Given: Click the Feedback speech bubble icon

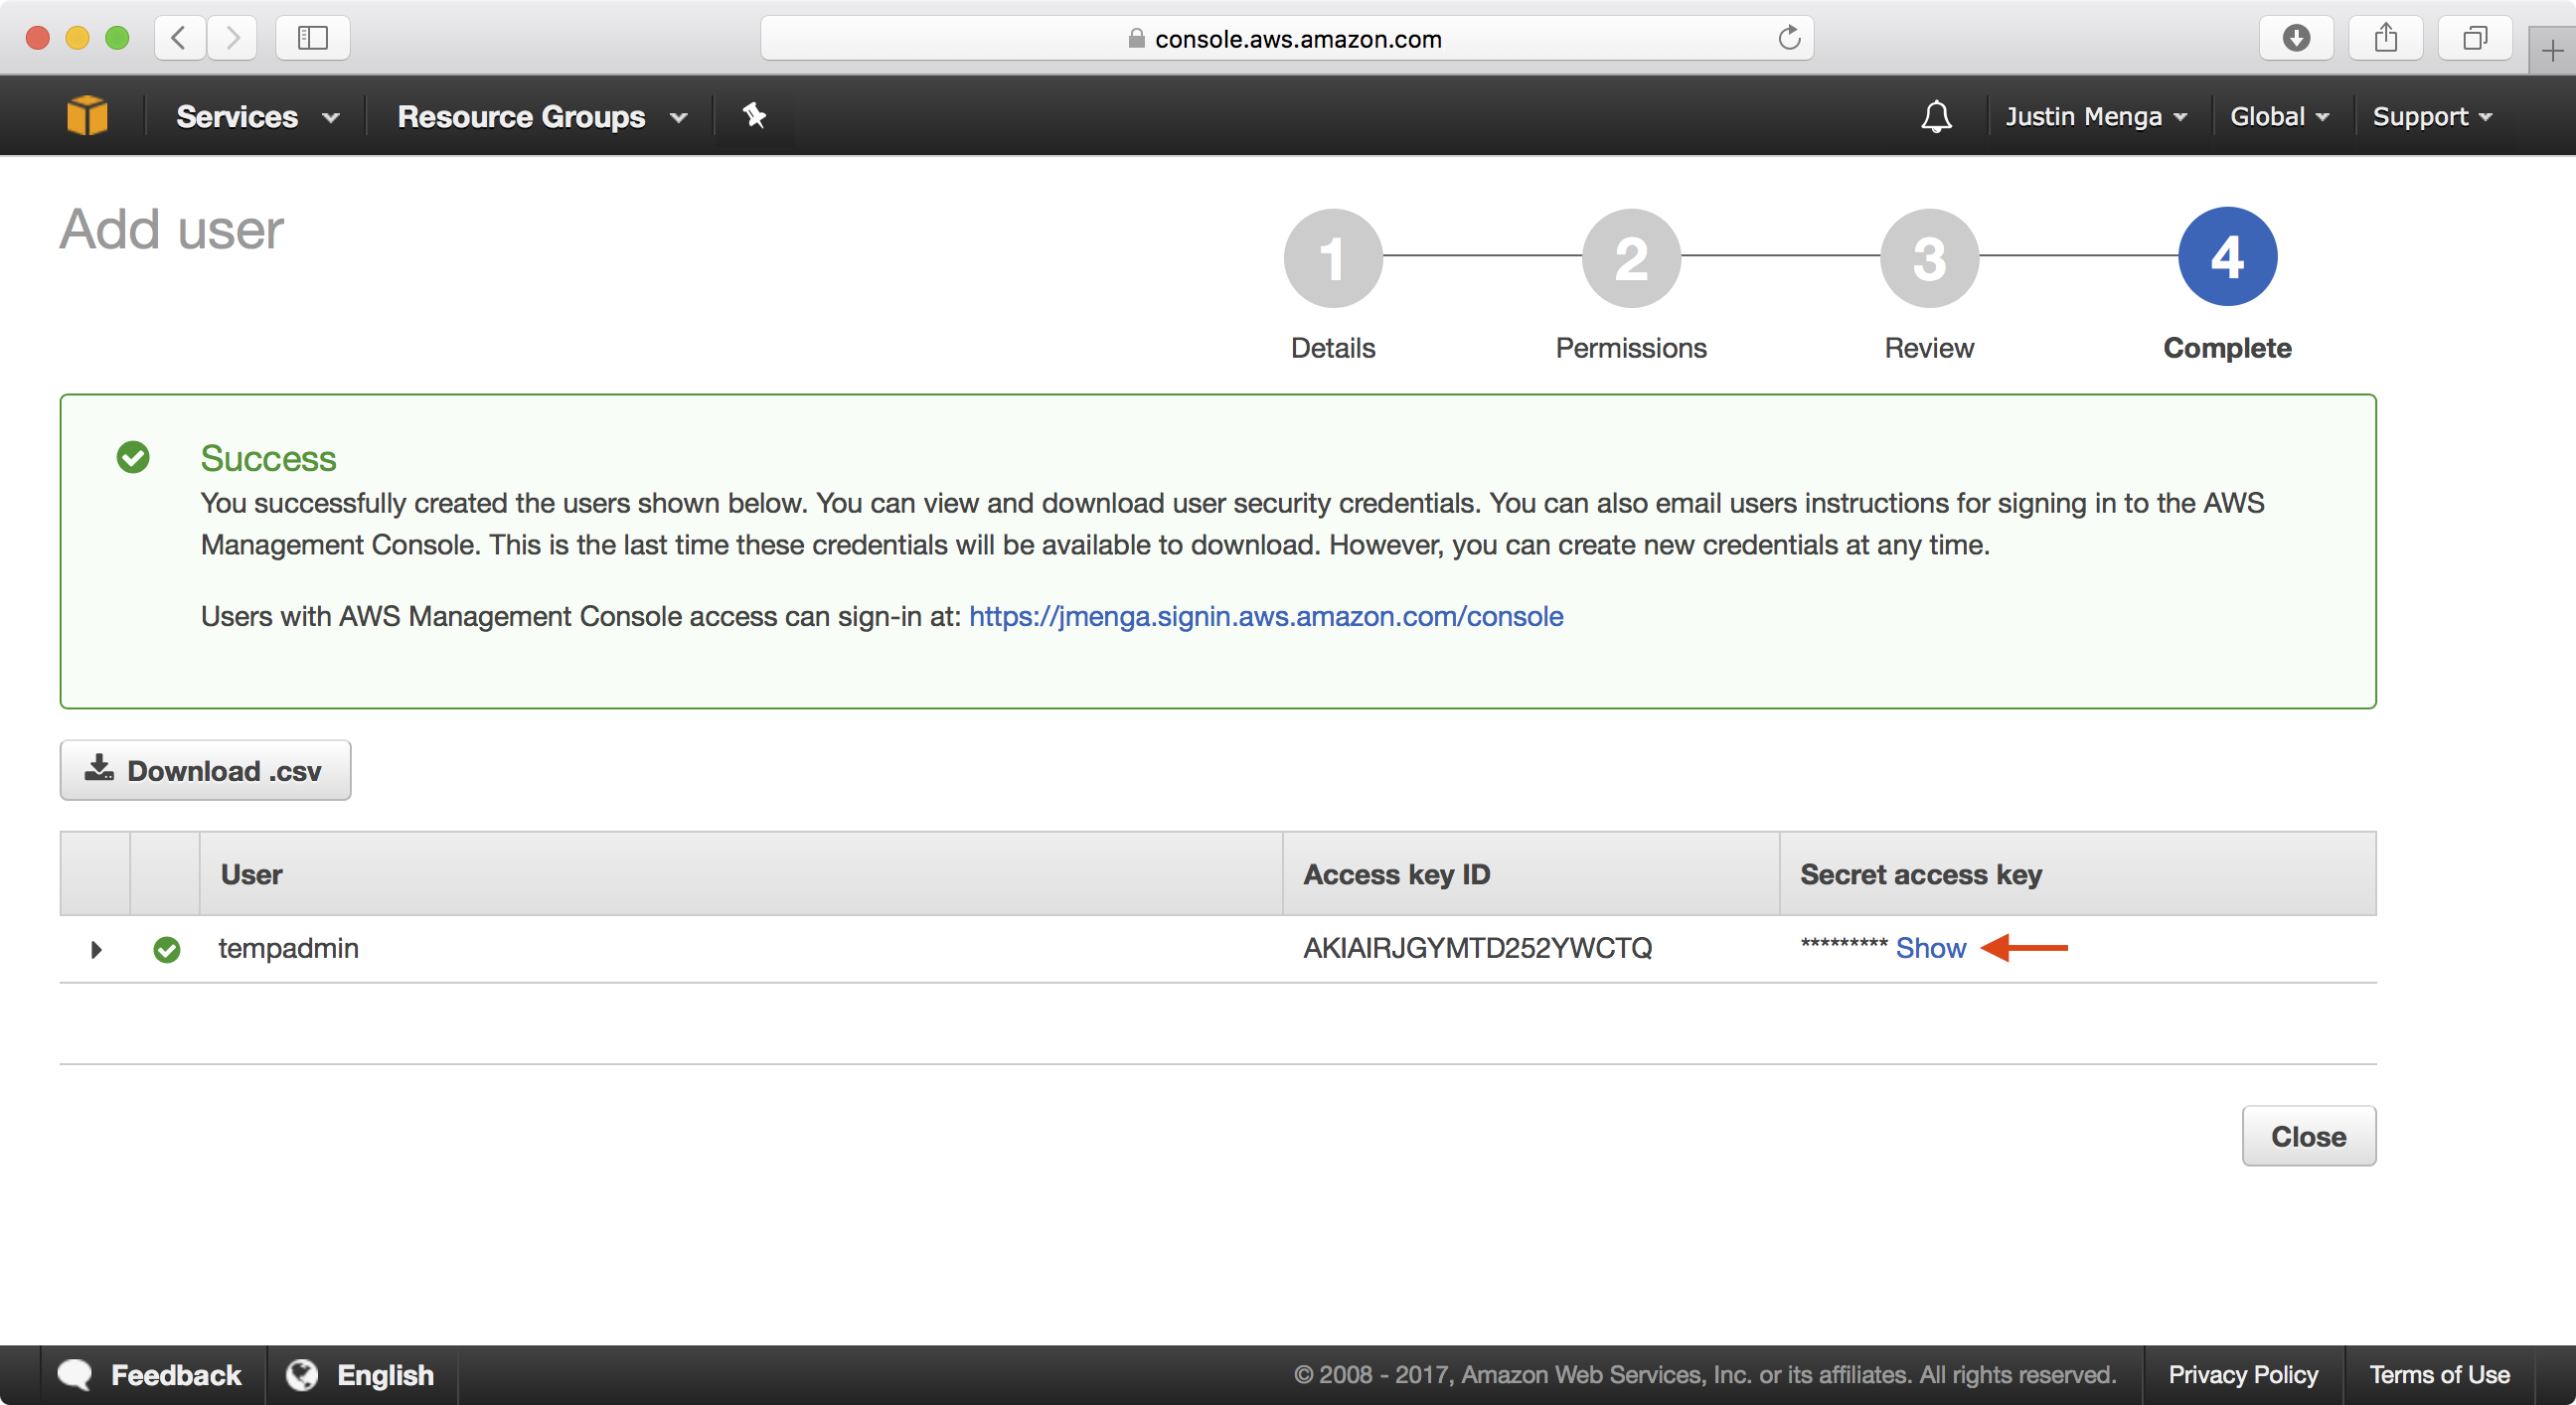Looking at the screenshot, I should pos(75,1375).
